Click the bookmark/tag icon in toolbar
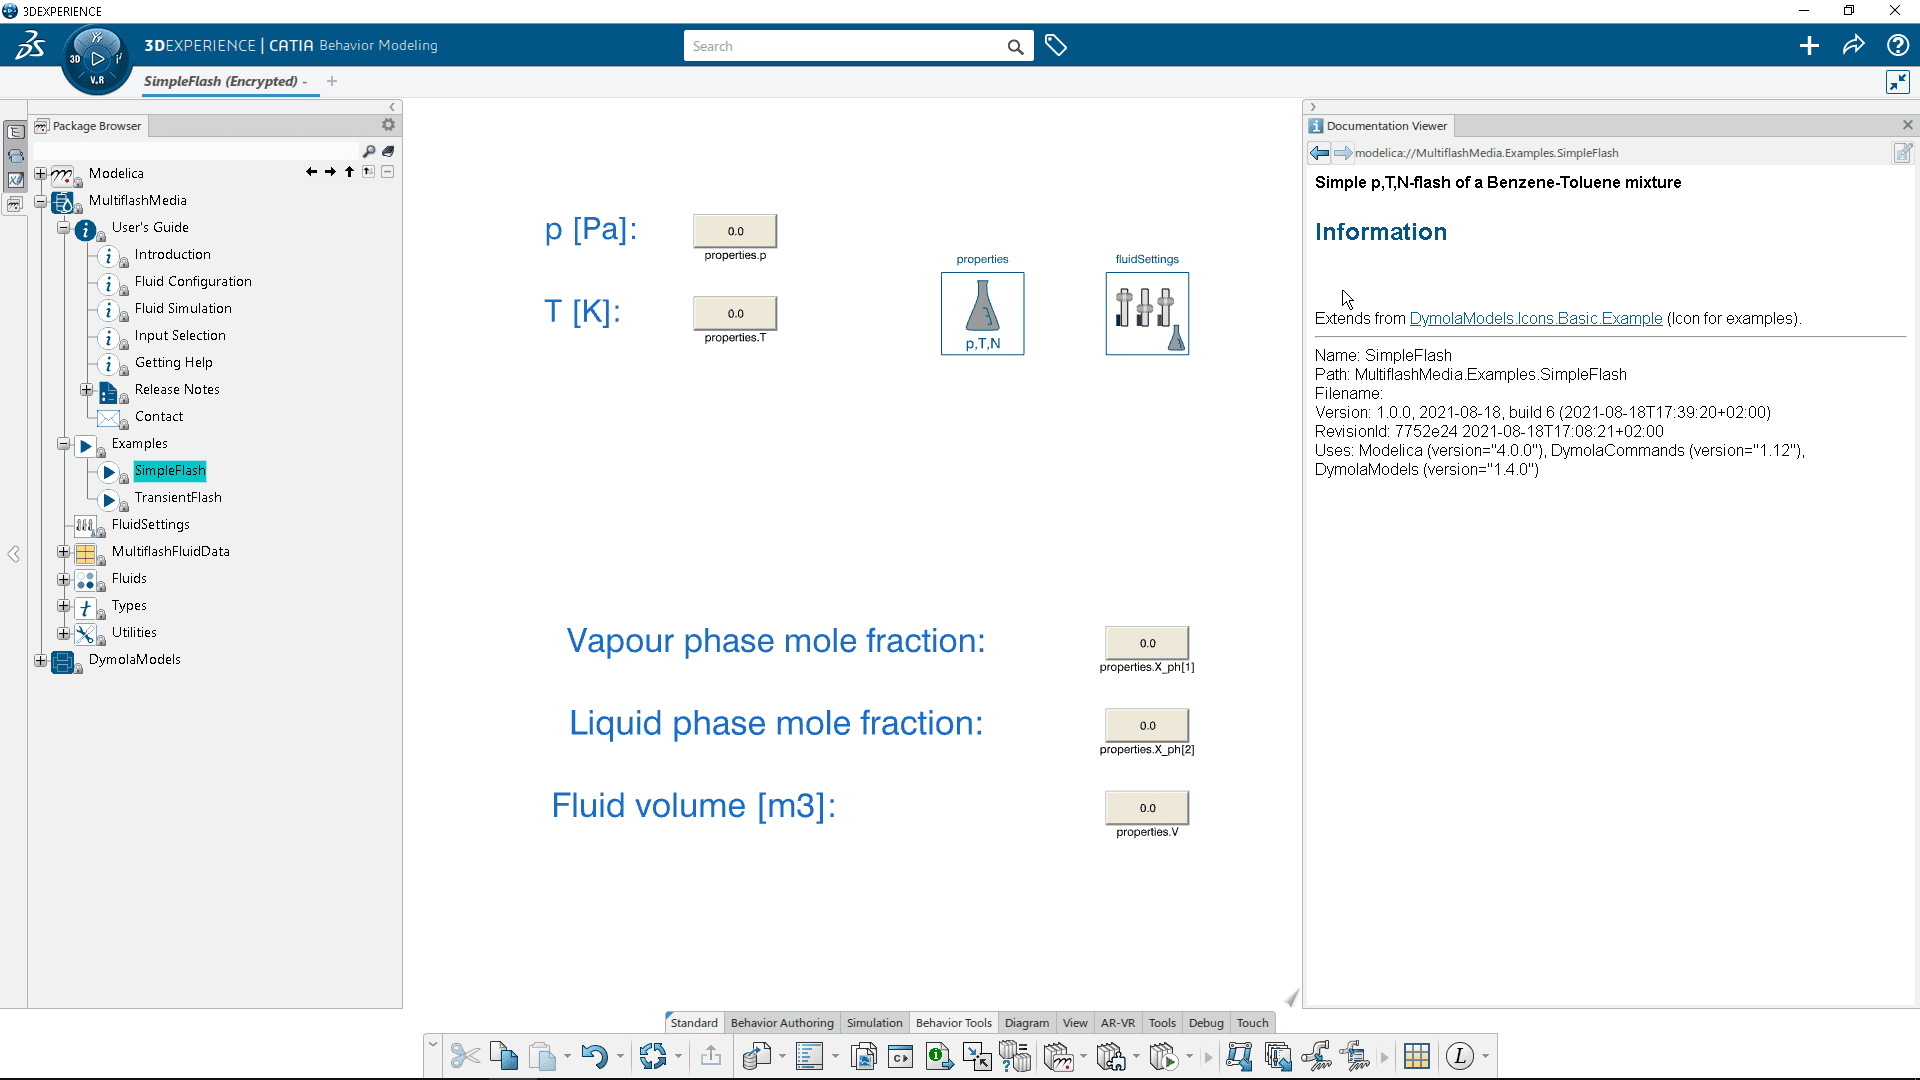This screenshot has height=1080, width=1920. (1055, 45)
